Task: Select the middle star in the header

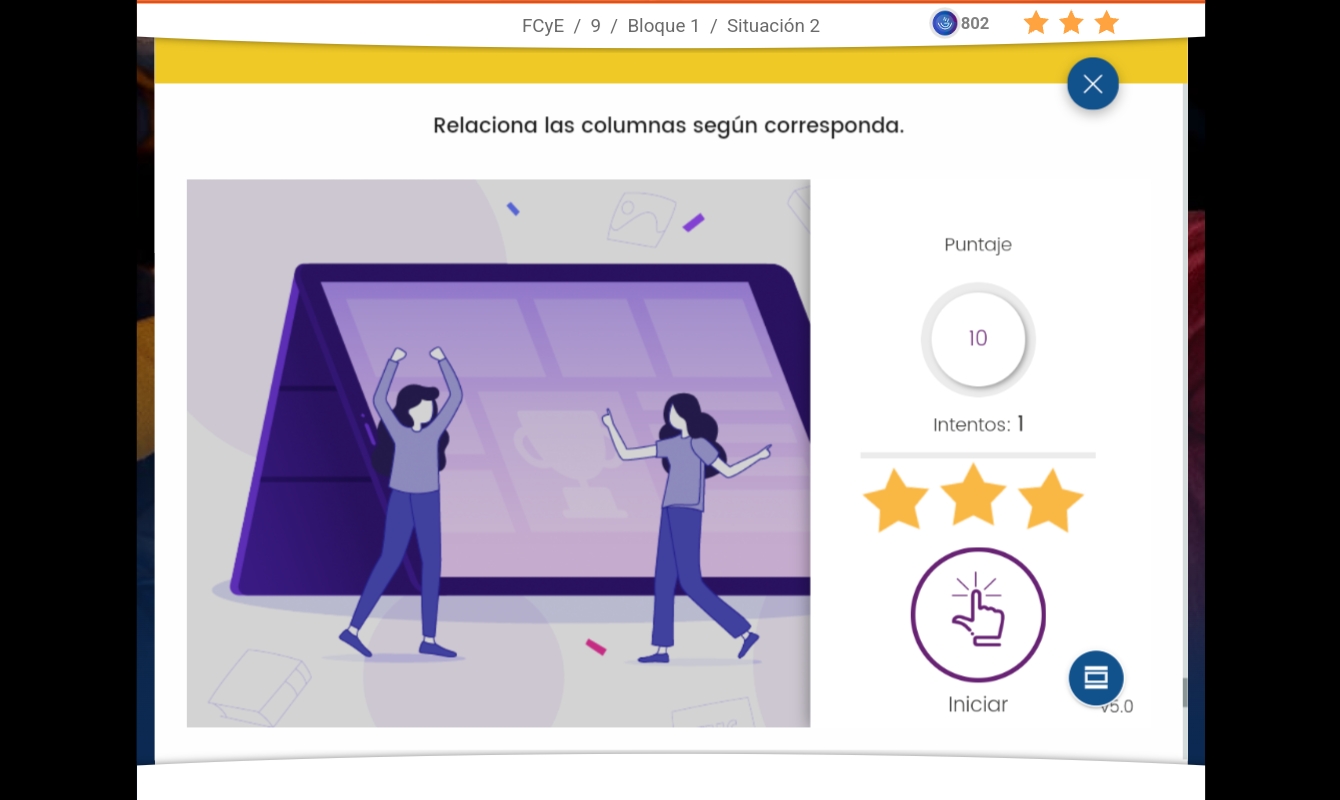Action: tap(1071, 23)
